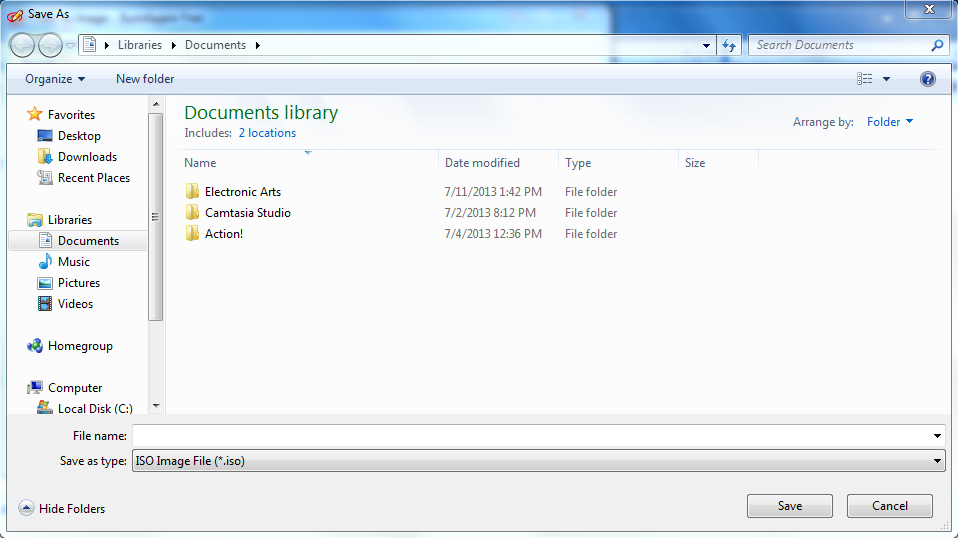Expand the File name history dropdown arrow
This screenshot has width=958, height=538.
(x=937, y=436)
